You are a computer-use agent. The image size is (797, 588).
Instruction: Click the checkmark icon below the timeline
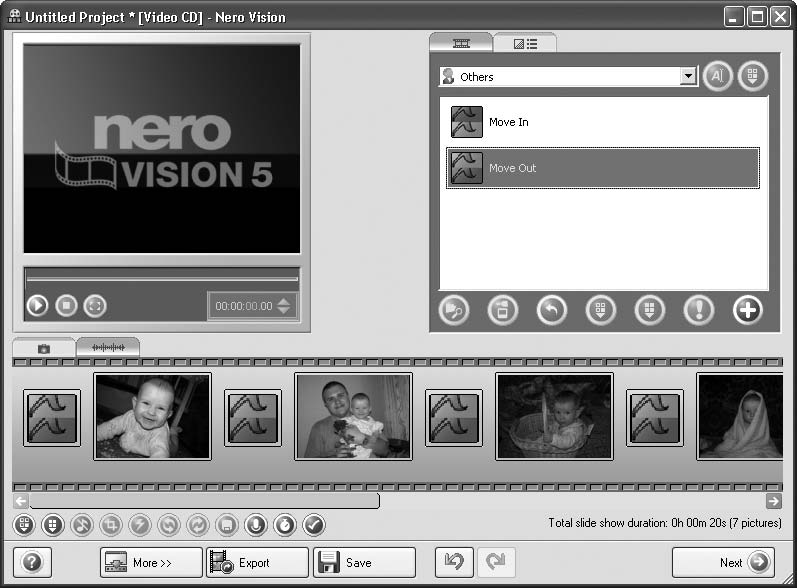(x=314, y=524)
